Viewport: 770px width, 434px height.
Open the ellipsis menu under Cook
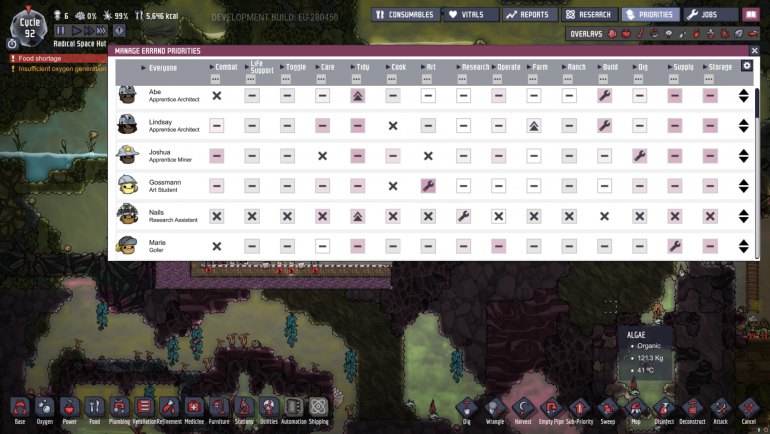click(x=391, y=79)
